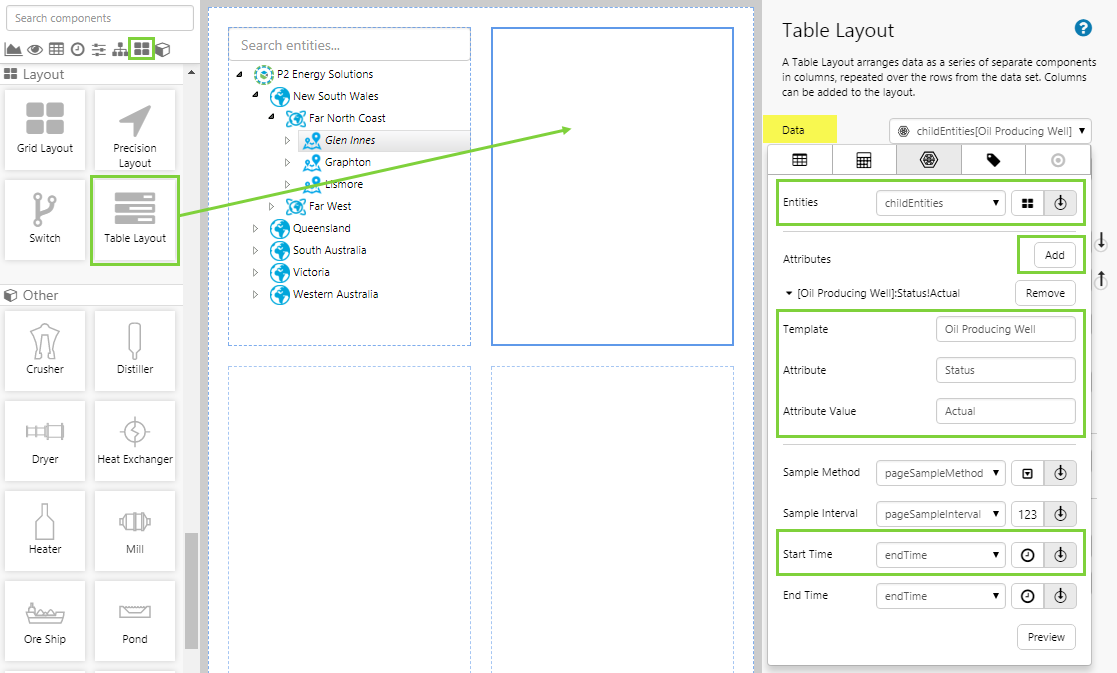The height and width of the screenshot is (673, 1117).
Task: Switch to the tag data tab
Action: [x=993, y=160]
